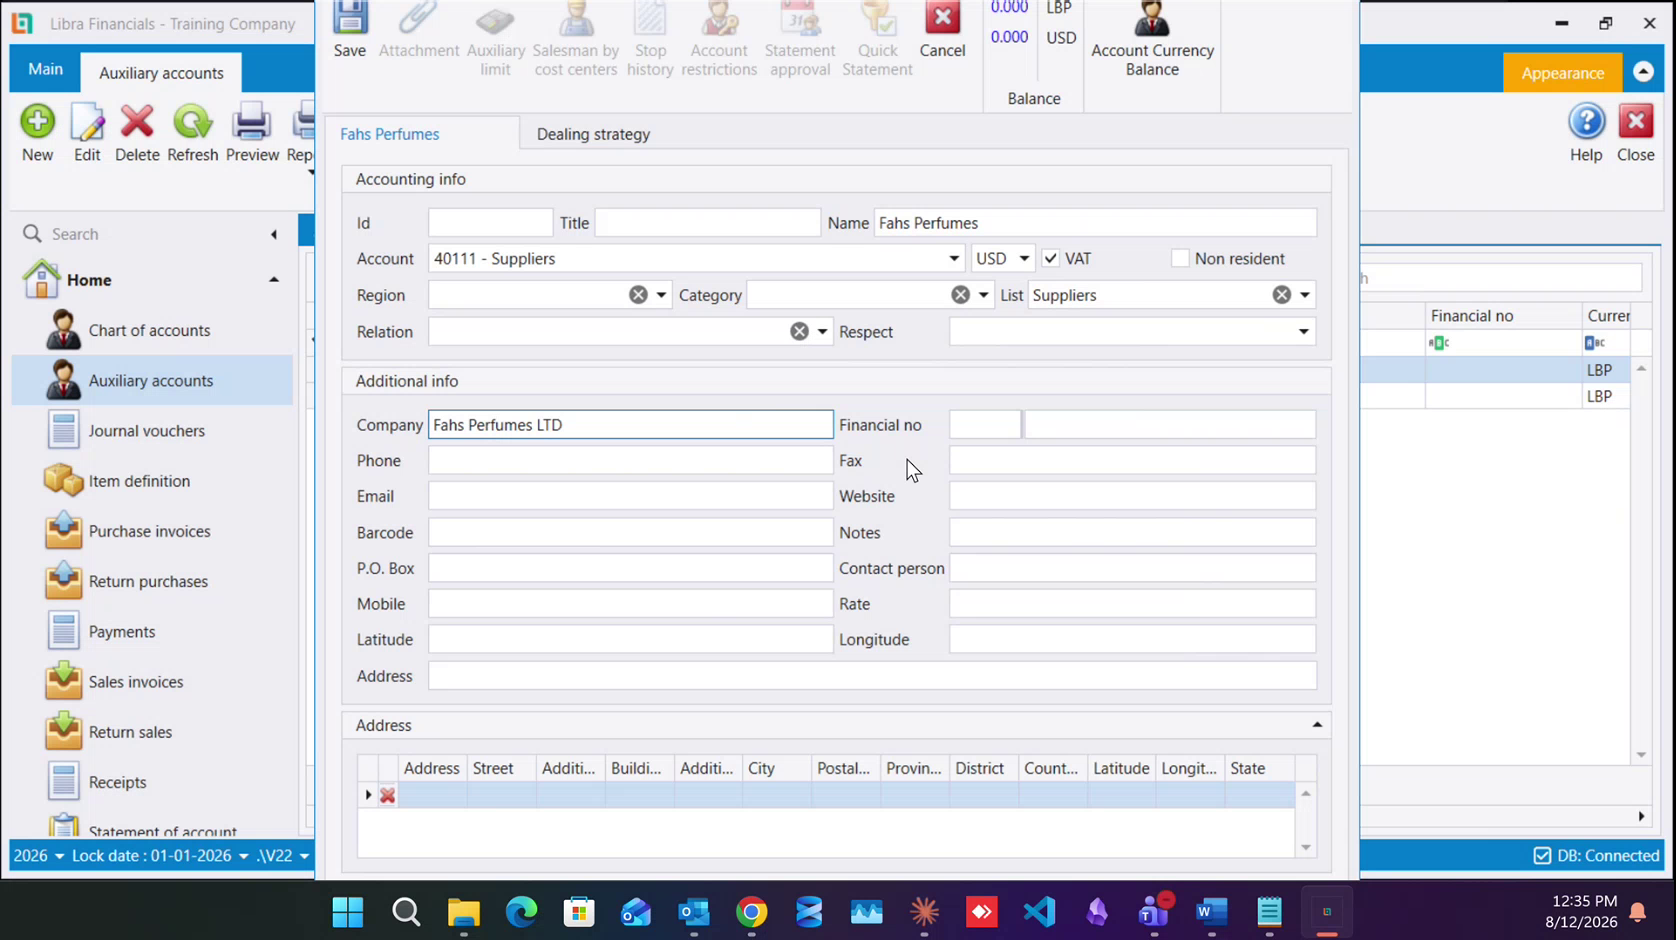The image size is (1676, 940).
Task: Delete the address grid row
Action: [387, 796]
